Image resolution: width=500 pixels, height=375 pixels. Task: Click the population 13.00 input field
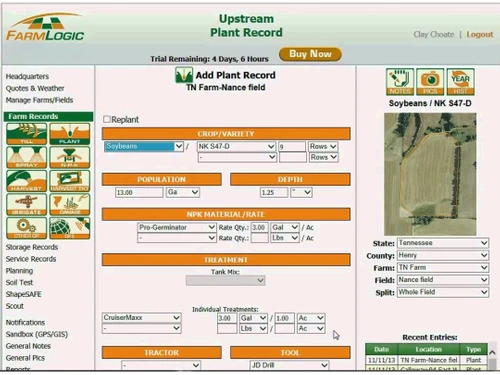[139, 192]
